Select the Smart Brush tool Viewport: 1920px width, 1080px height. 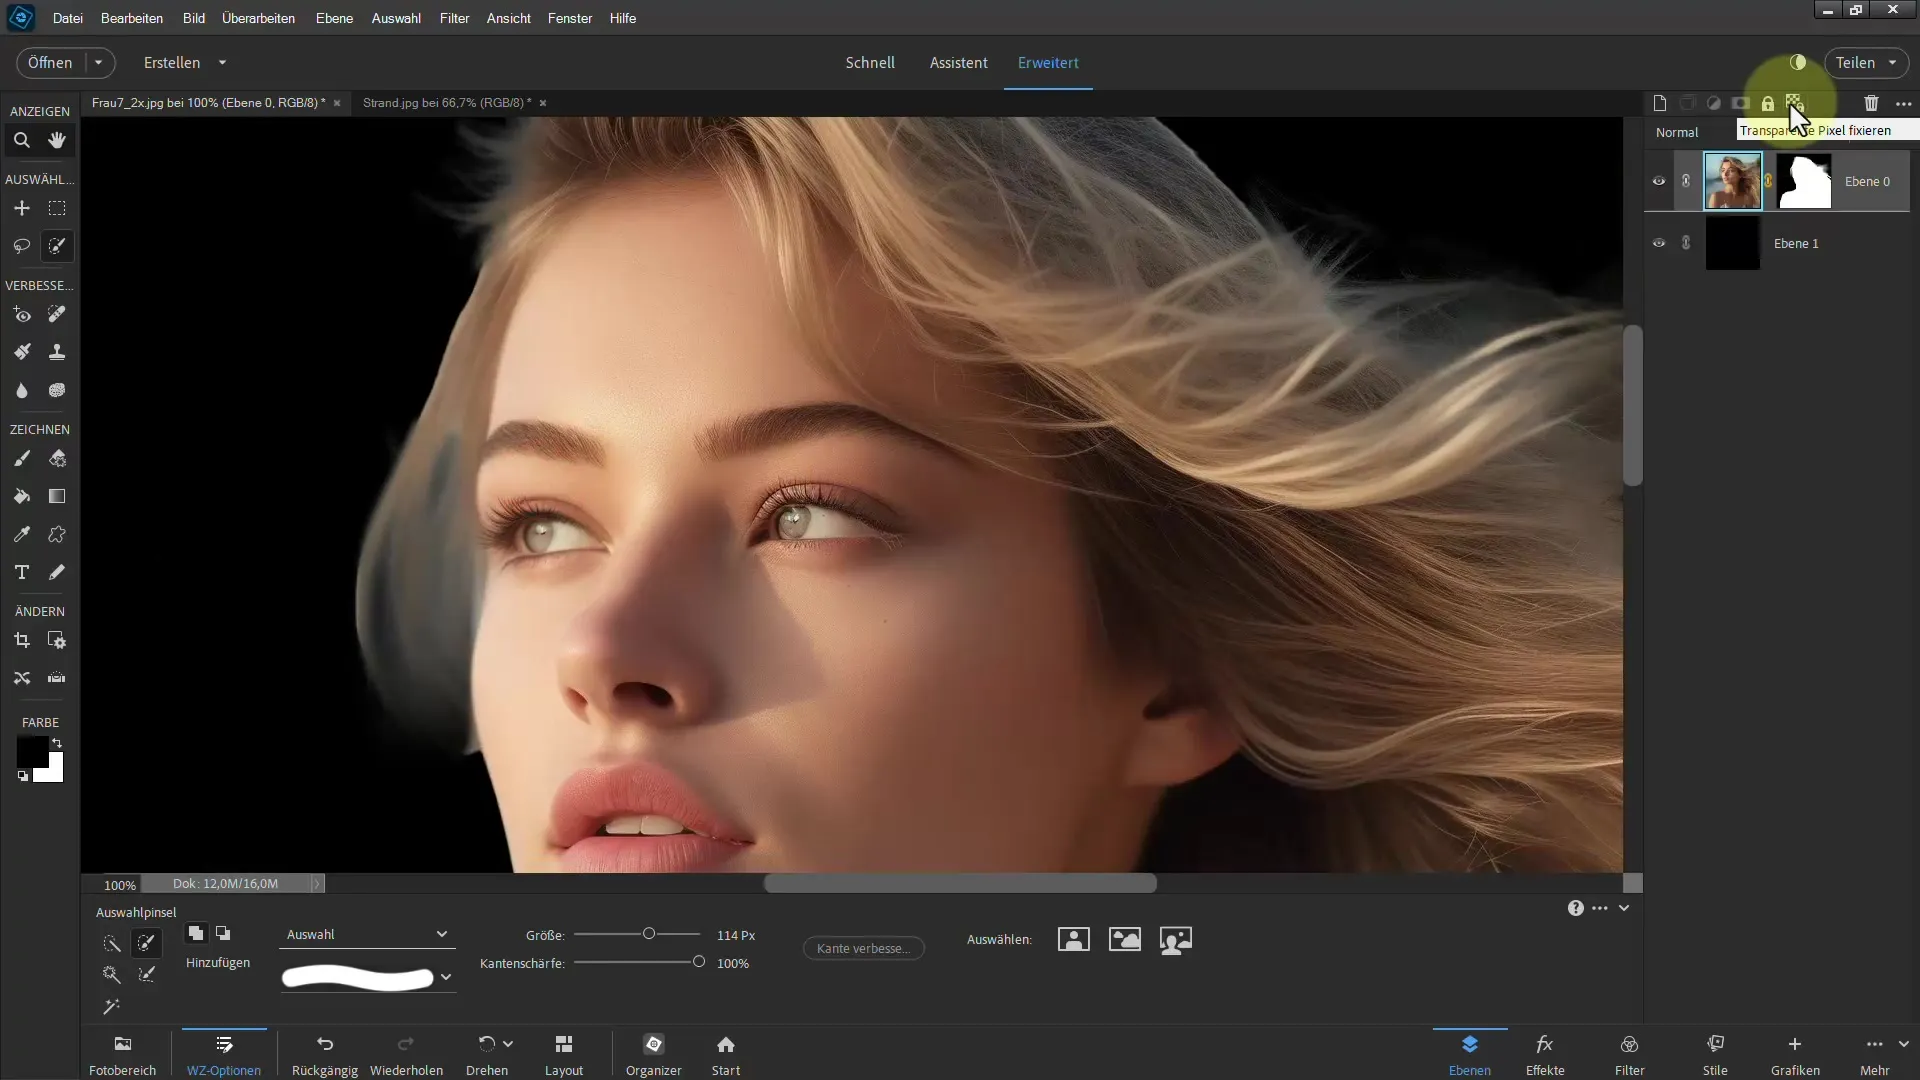[x=21, y=352]
